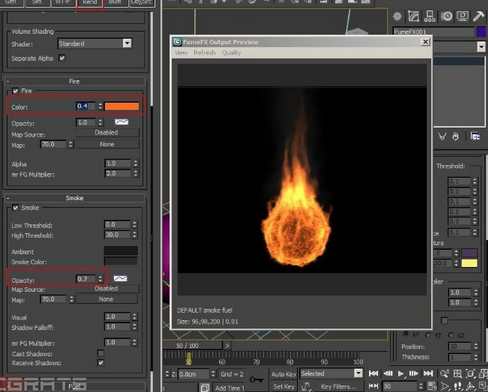Open the Modify command panel tab
Image resolution: width=488 pixels, height=392 pixels.
(x=413, y=16)
